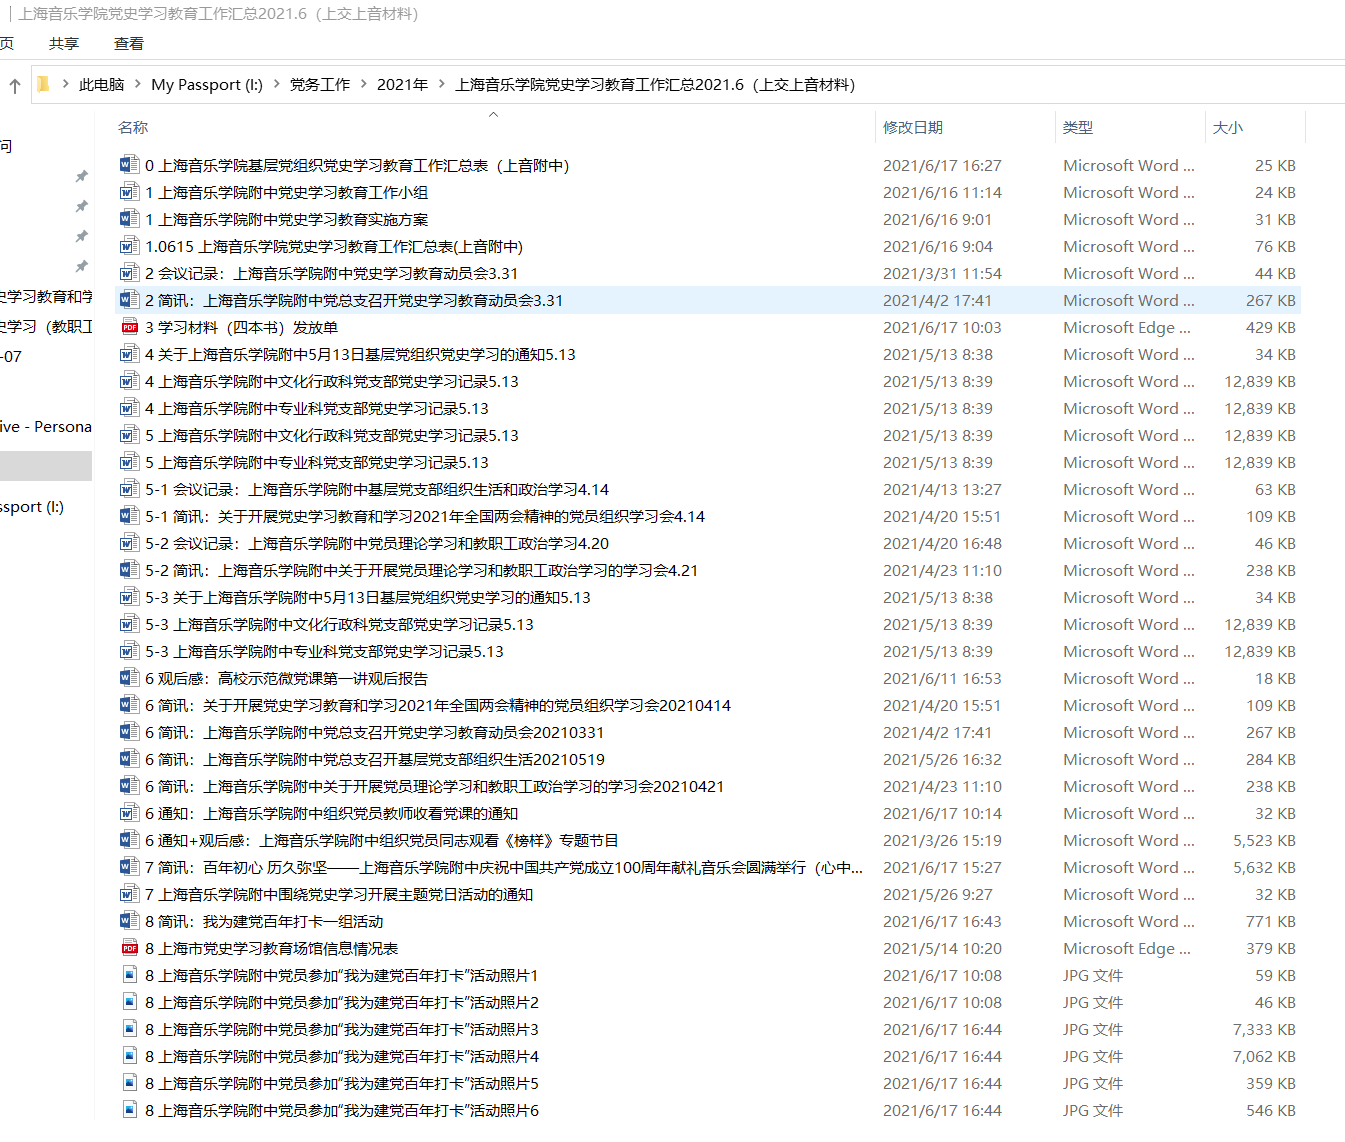
Task: Sort by the 修改日期 column header
Action: [x=913, y=128]
